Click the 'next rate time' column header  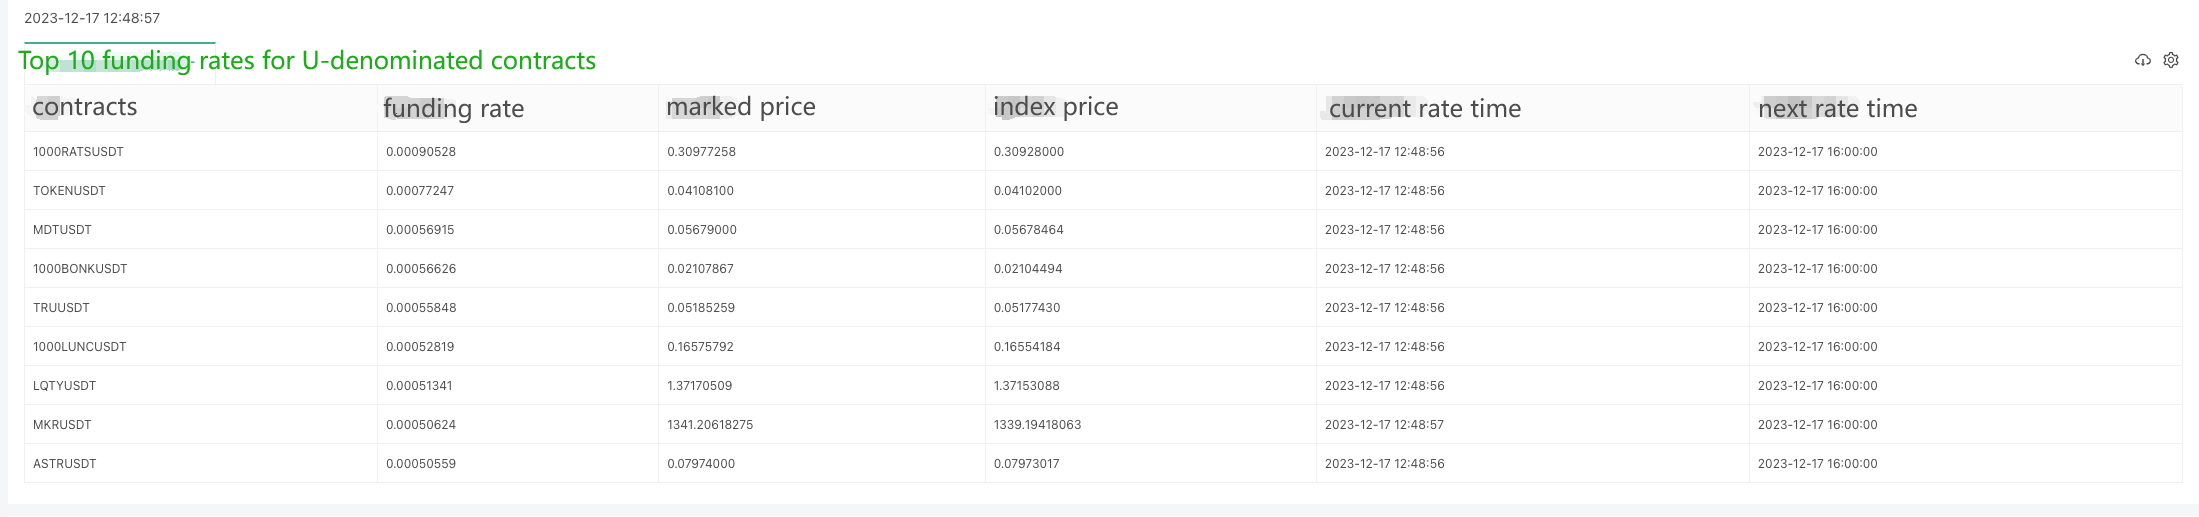(x=1837, y=108)
